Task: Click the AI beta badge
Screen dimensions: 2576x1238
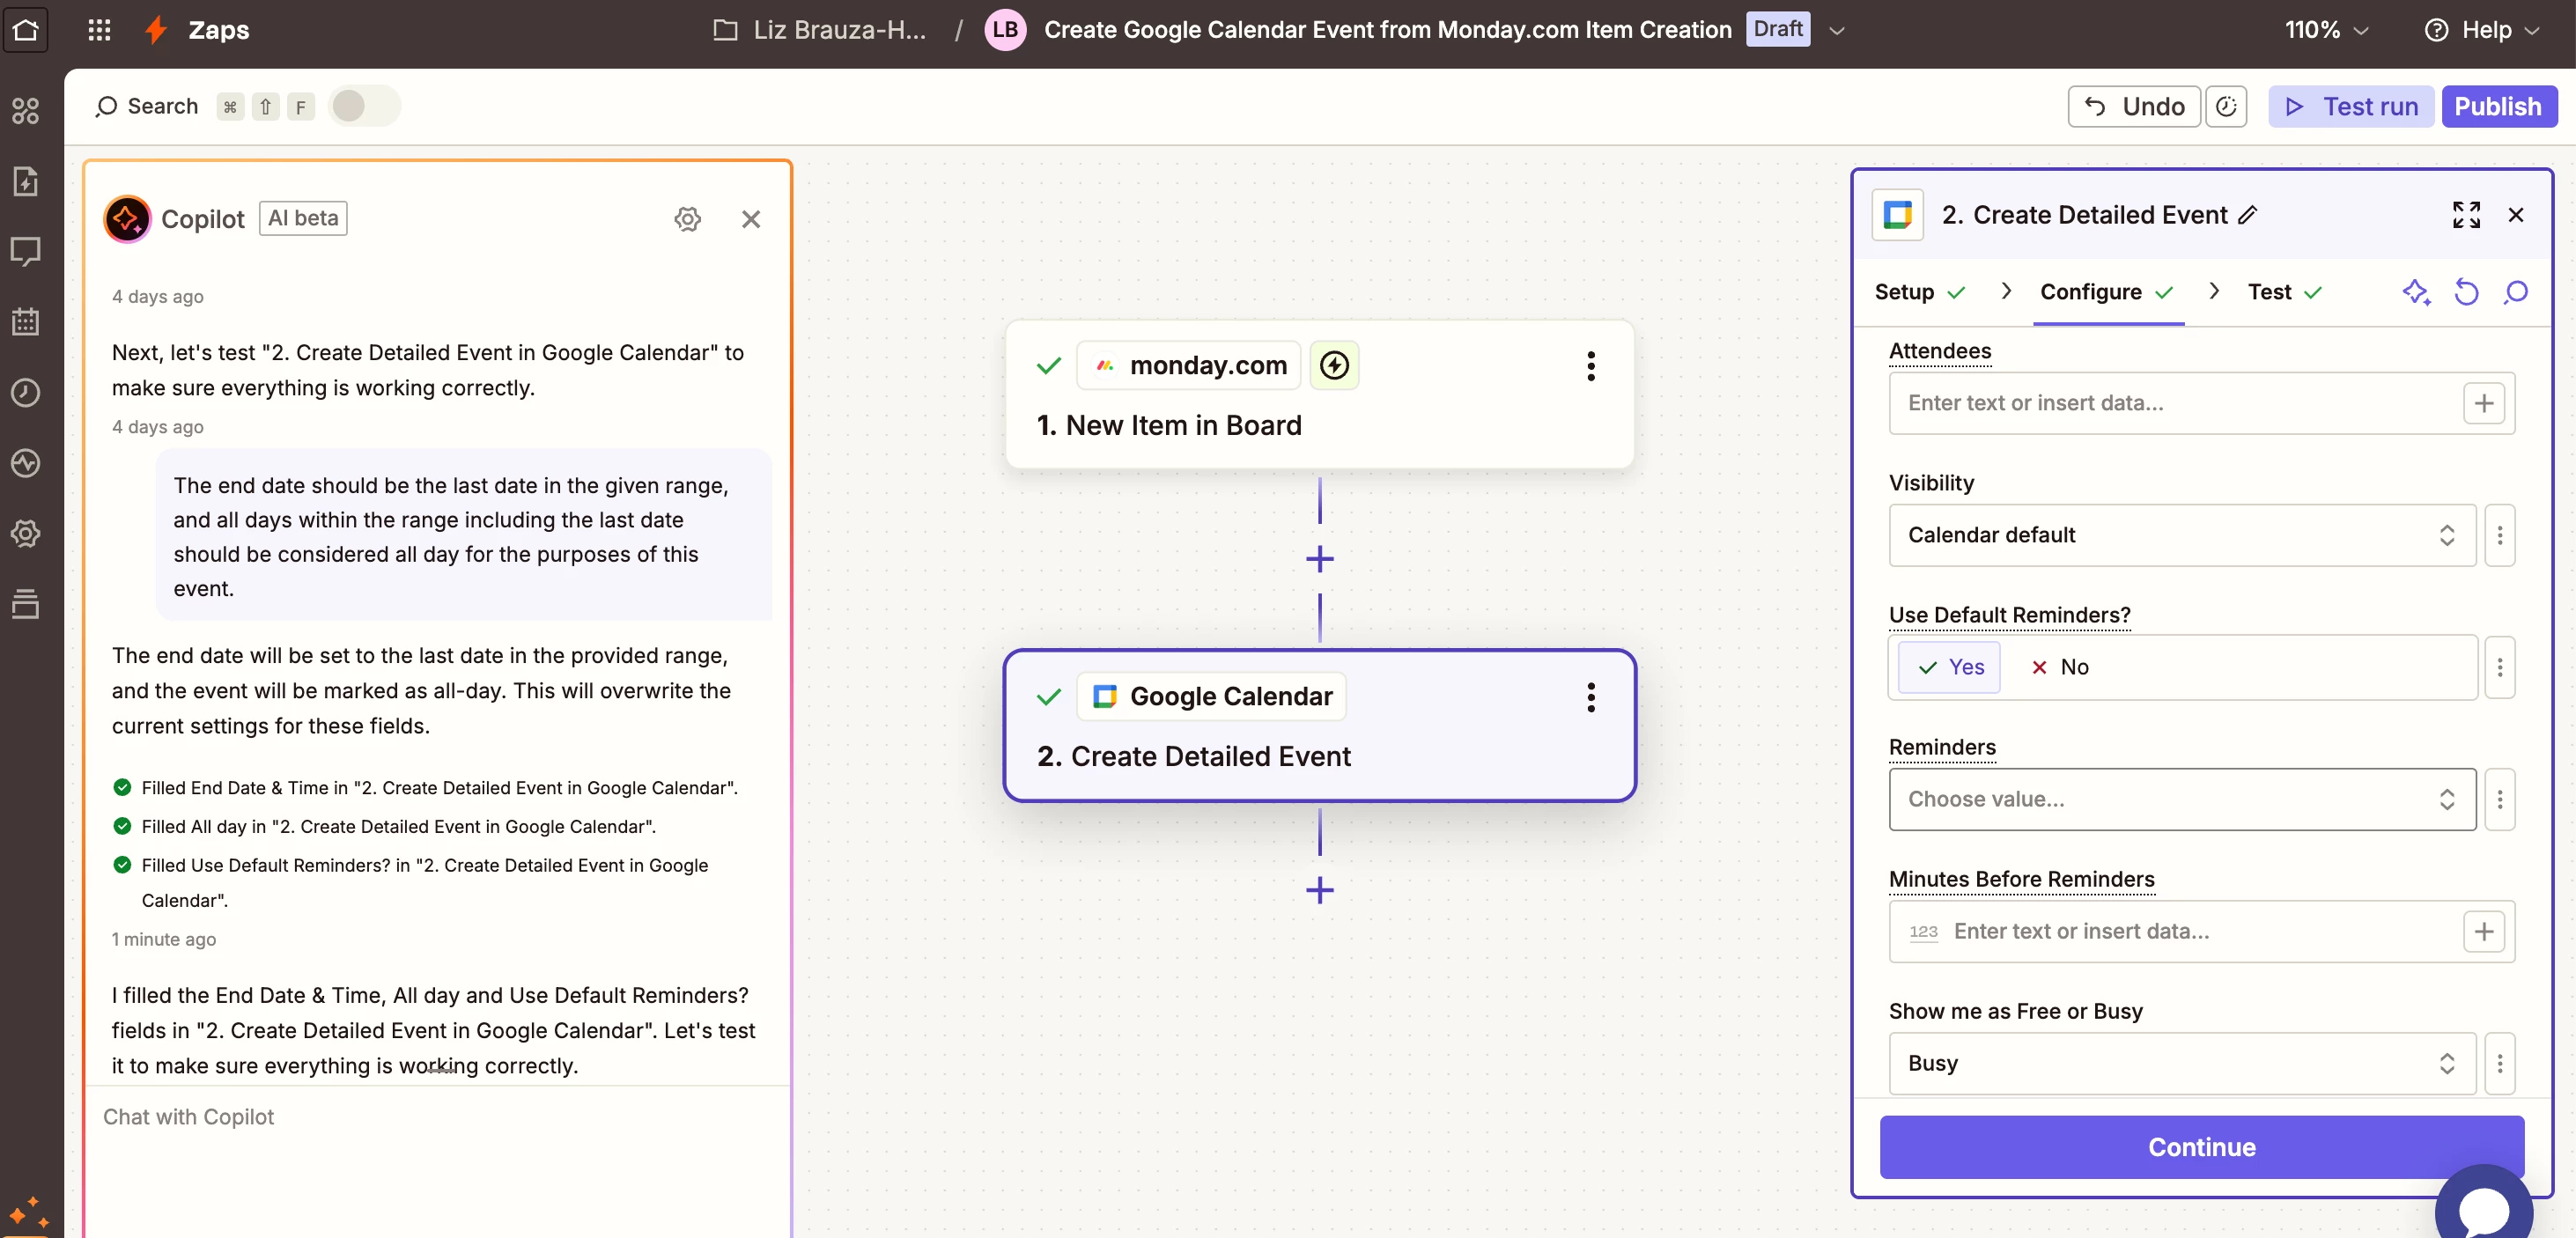Action: [303, 218]
